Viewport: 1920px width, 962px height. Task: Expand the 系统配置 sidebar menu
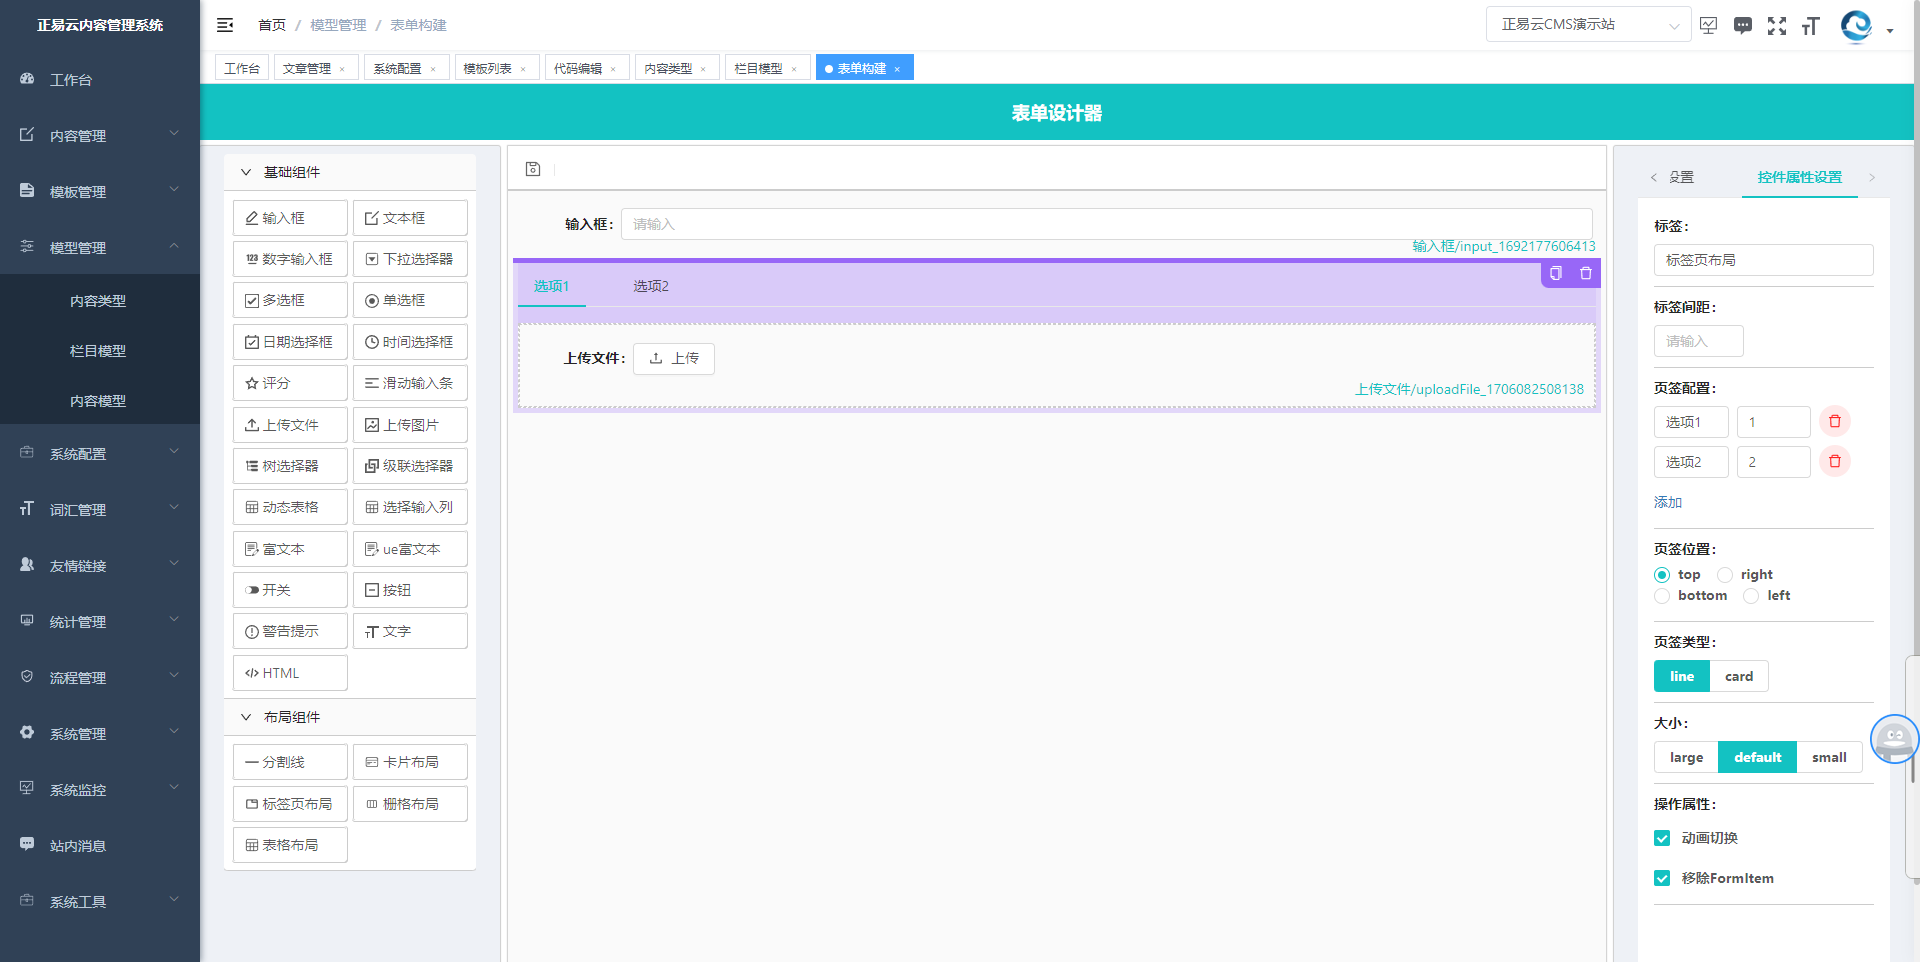click(x=99, y=454)
